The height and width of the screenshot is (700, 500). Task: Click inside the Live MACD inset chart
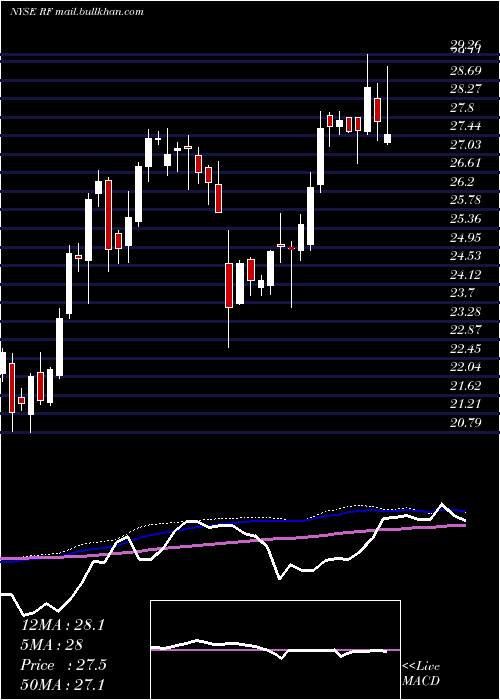pyautogui.click(x=275, y=650)
